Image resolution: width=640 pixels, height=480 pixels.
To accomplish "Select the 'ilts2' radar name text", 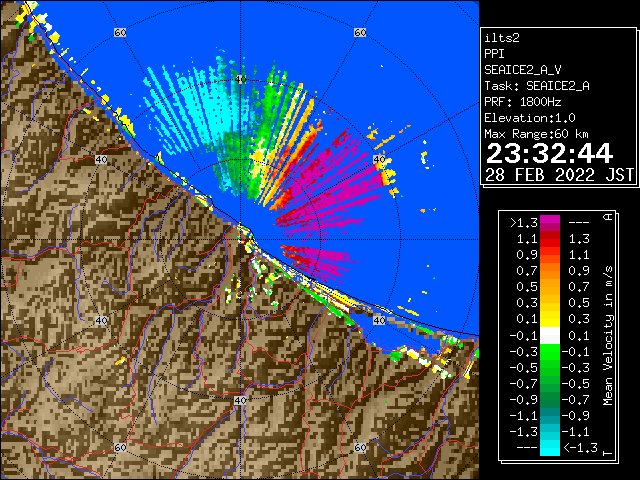I will point(502,38).
